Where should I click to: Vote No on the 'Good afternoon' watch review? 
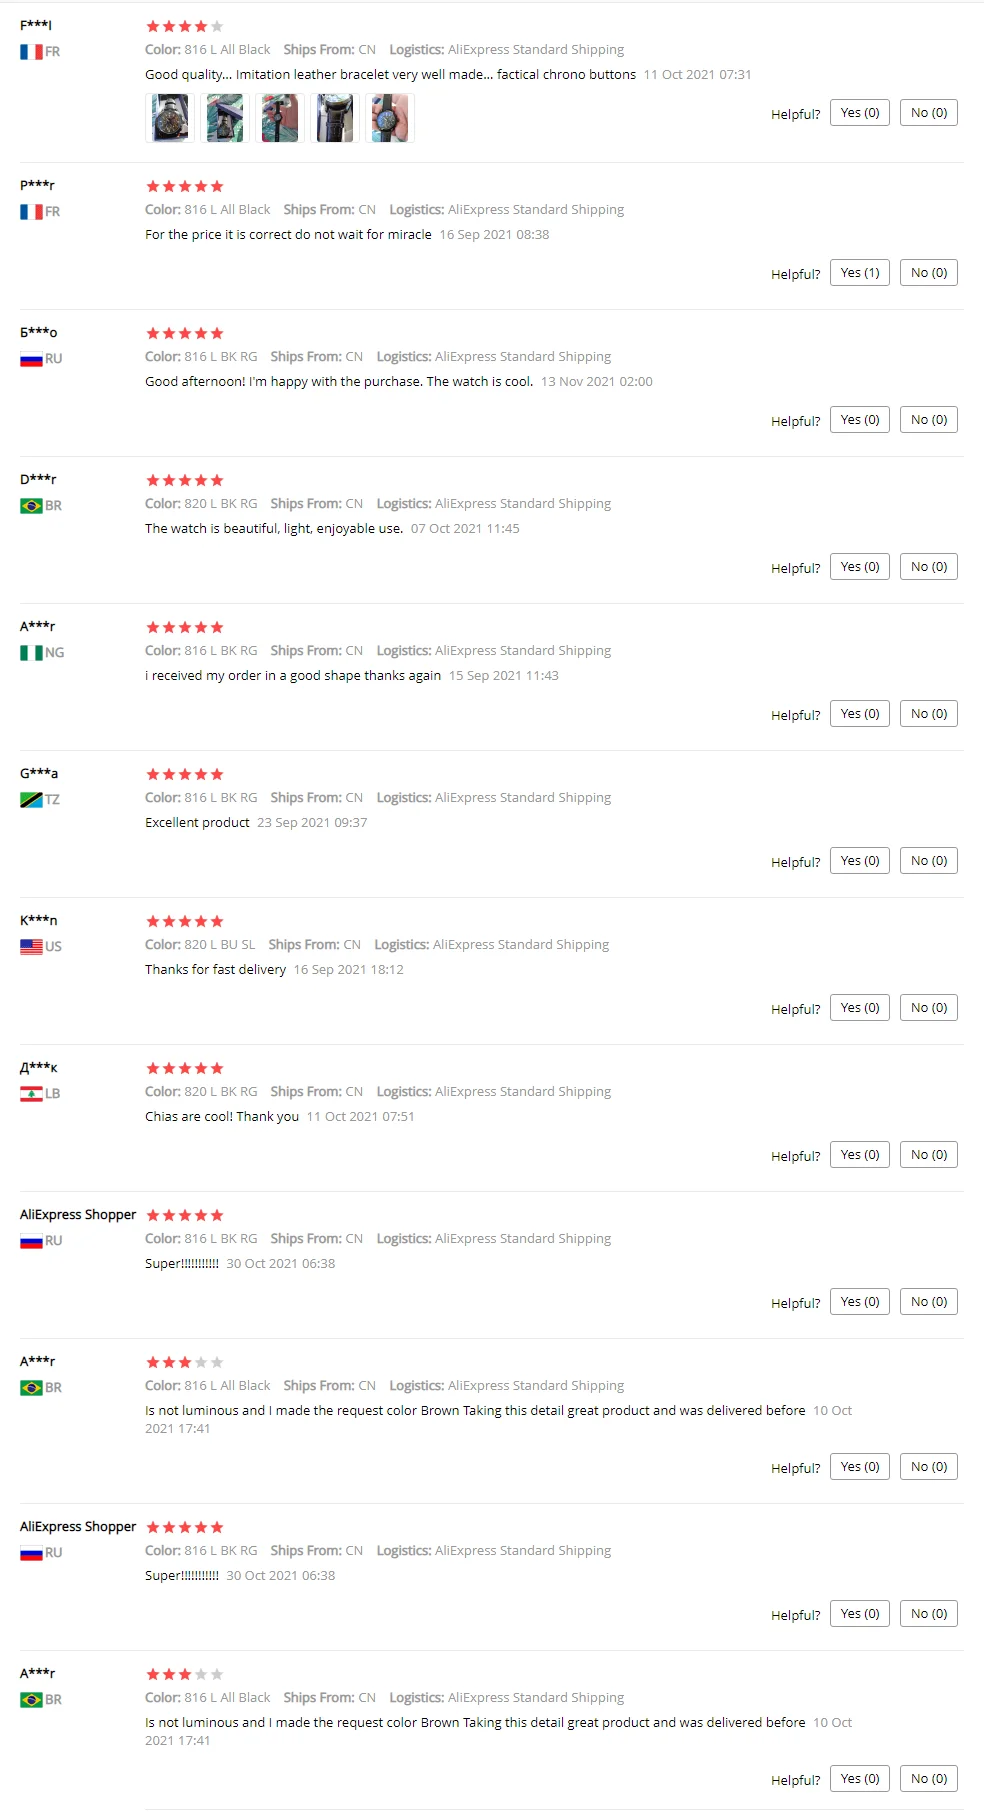928,420
